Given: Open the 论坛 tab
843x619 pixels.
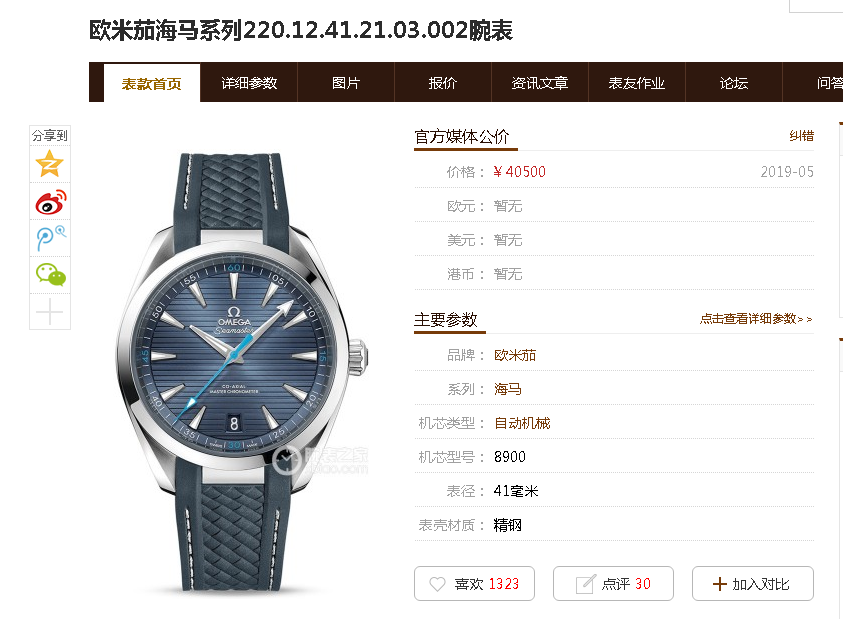Looking at the screenshot, I should coord(734,83).
